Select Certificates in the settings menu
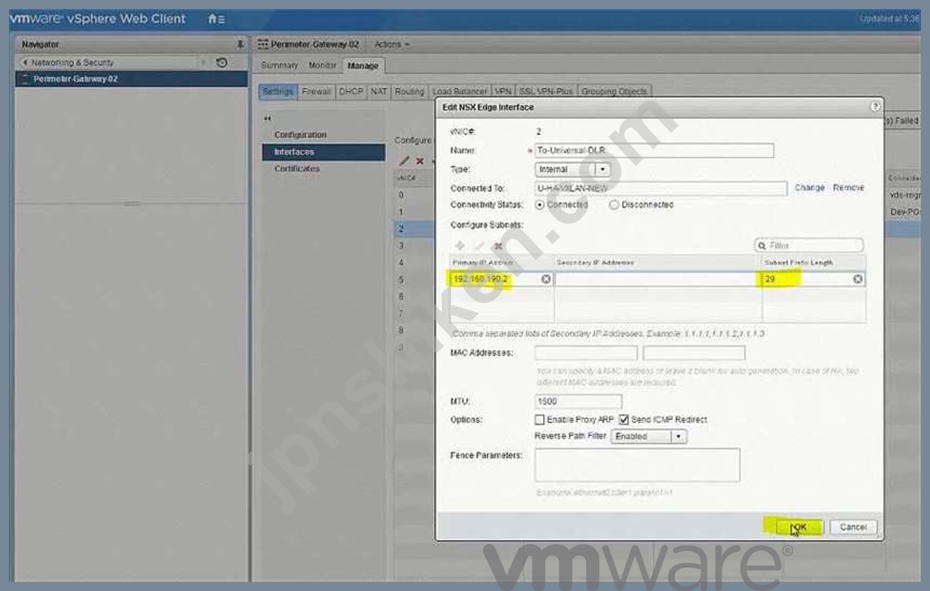 pos(297,169)
